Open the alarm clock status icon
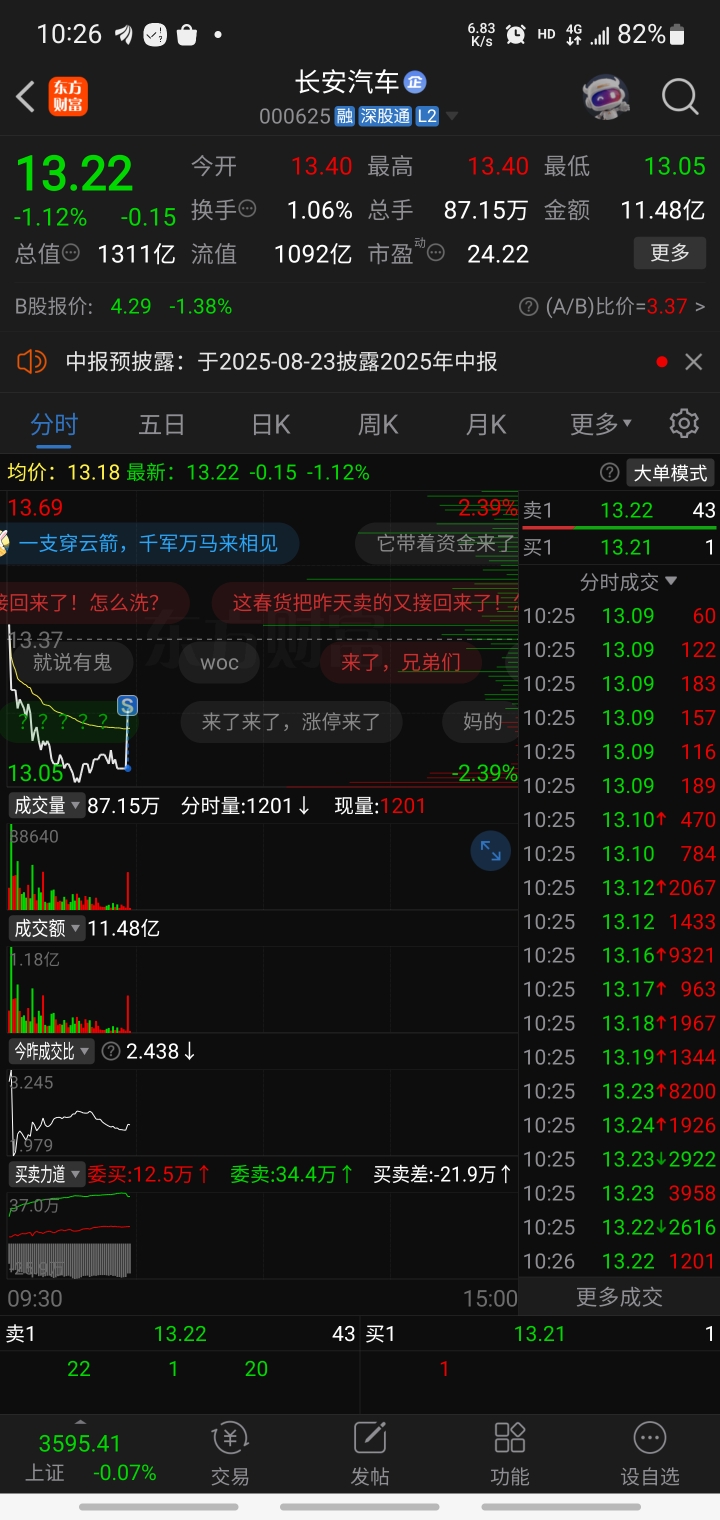 pos(515,34)
